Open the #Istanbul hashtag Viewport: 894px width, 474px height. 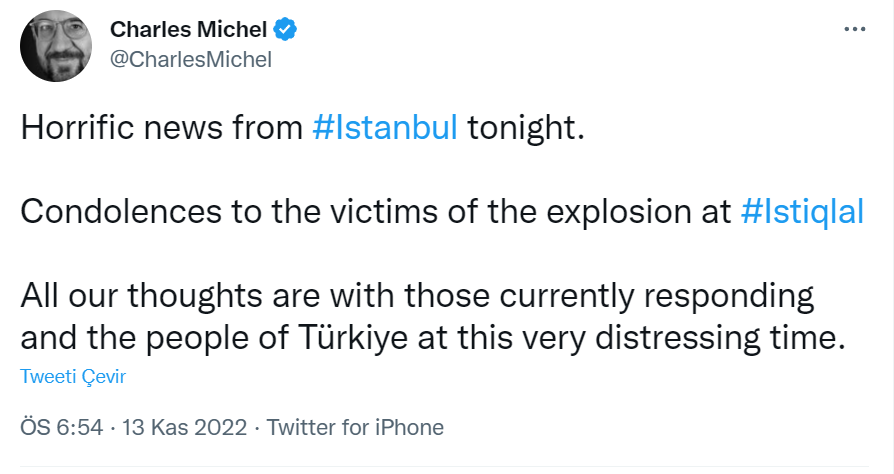point(385,127)
